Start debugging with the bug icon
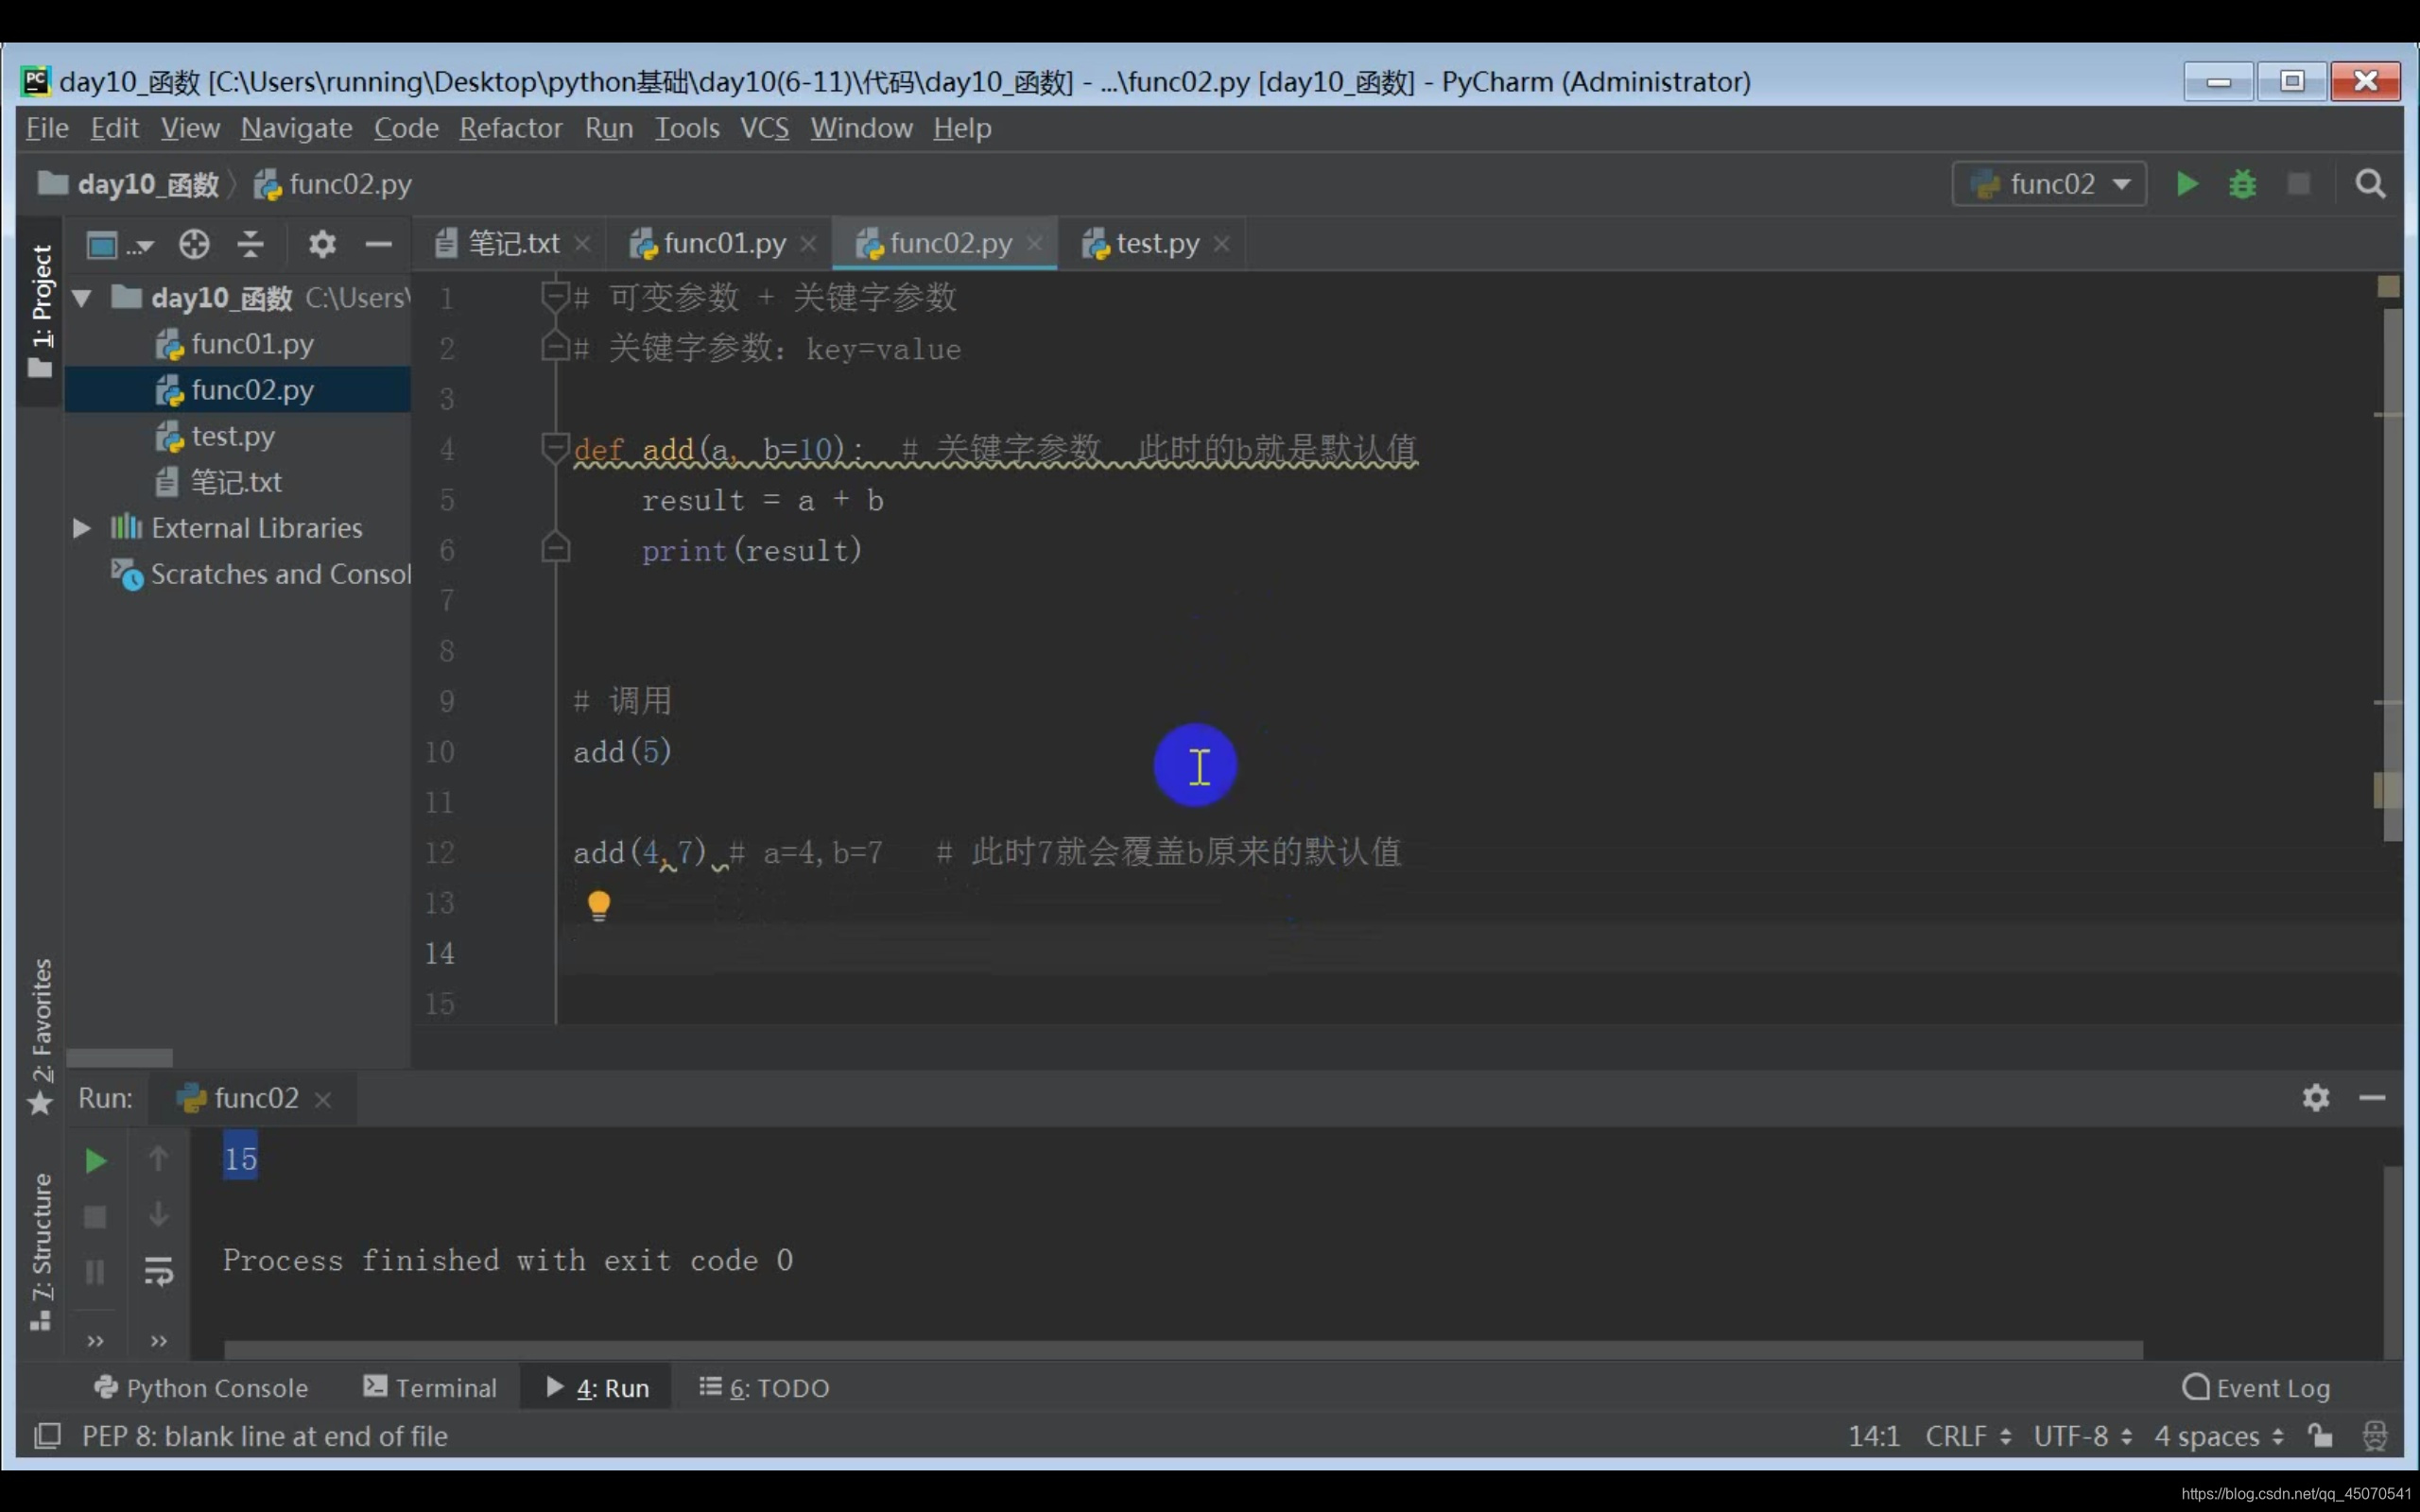 point(2242,184)
